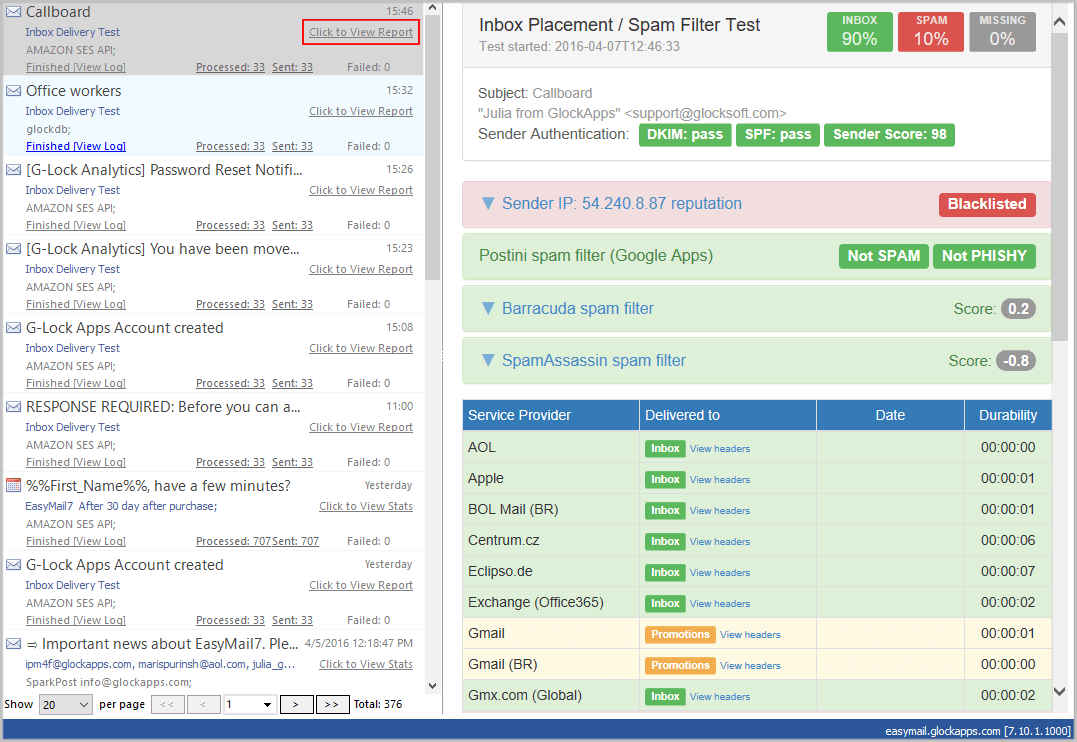Click envelope icon for RESPONSE REQUIRED message
The height and width of the screenshot is (742, 1077).
click(13, 407)
